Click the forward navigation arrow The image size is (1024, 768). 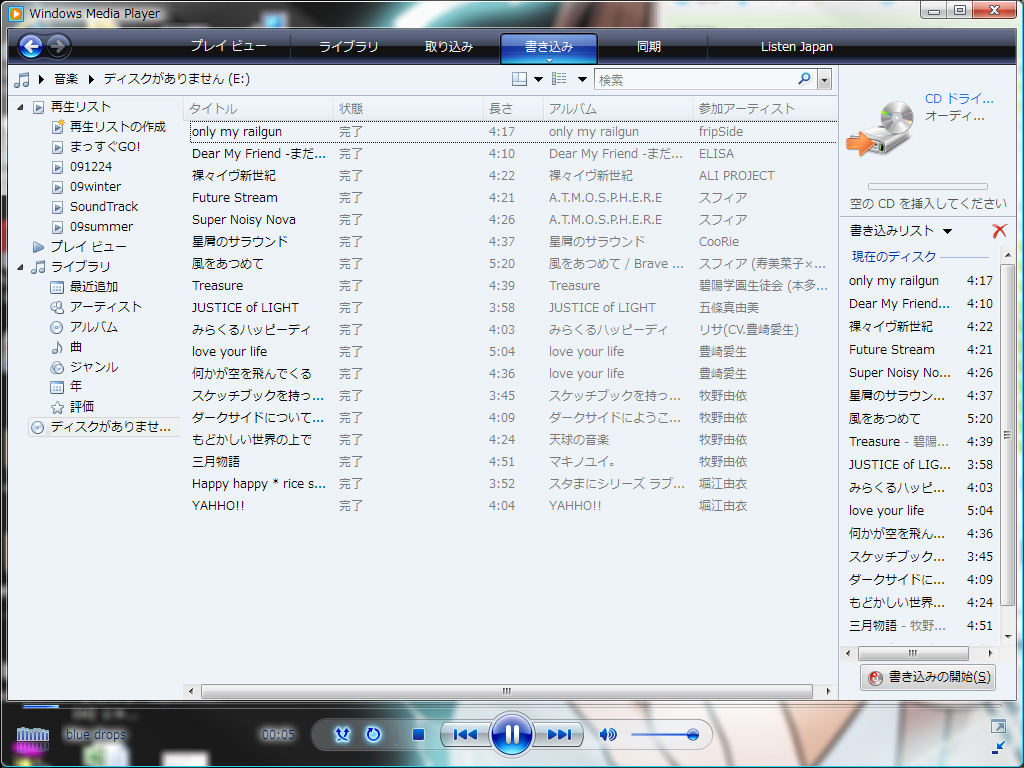pos(58,46)
